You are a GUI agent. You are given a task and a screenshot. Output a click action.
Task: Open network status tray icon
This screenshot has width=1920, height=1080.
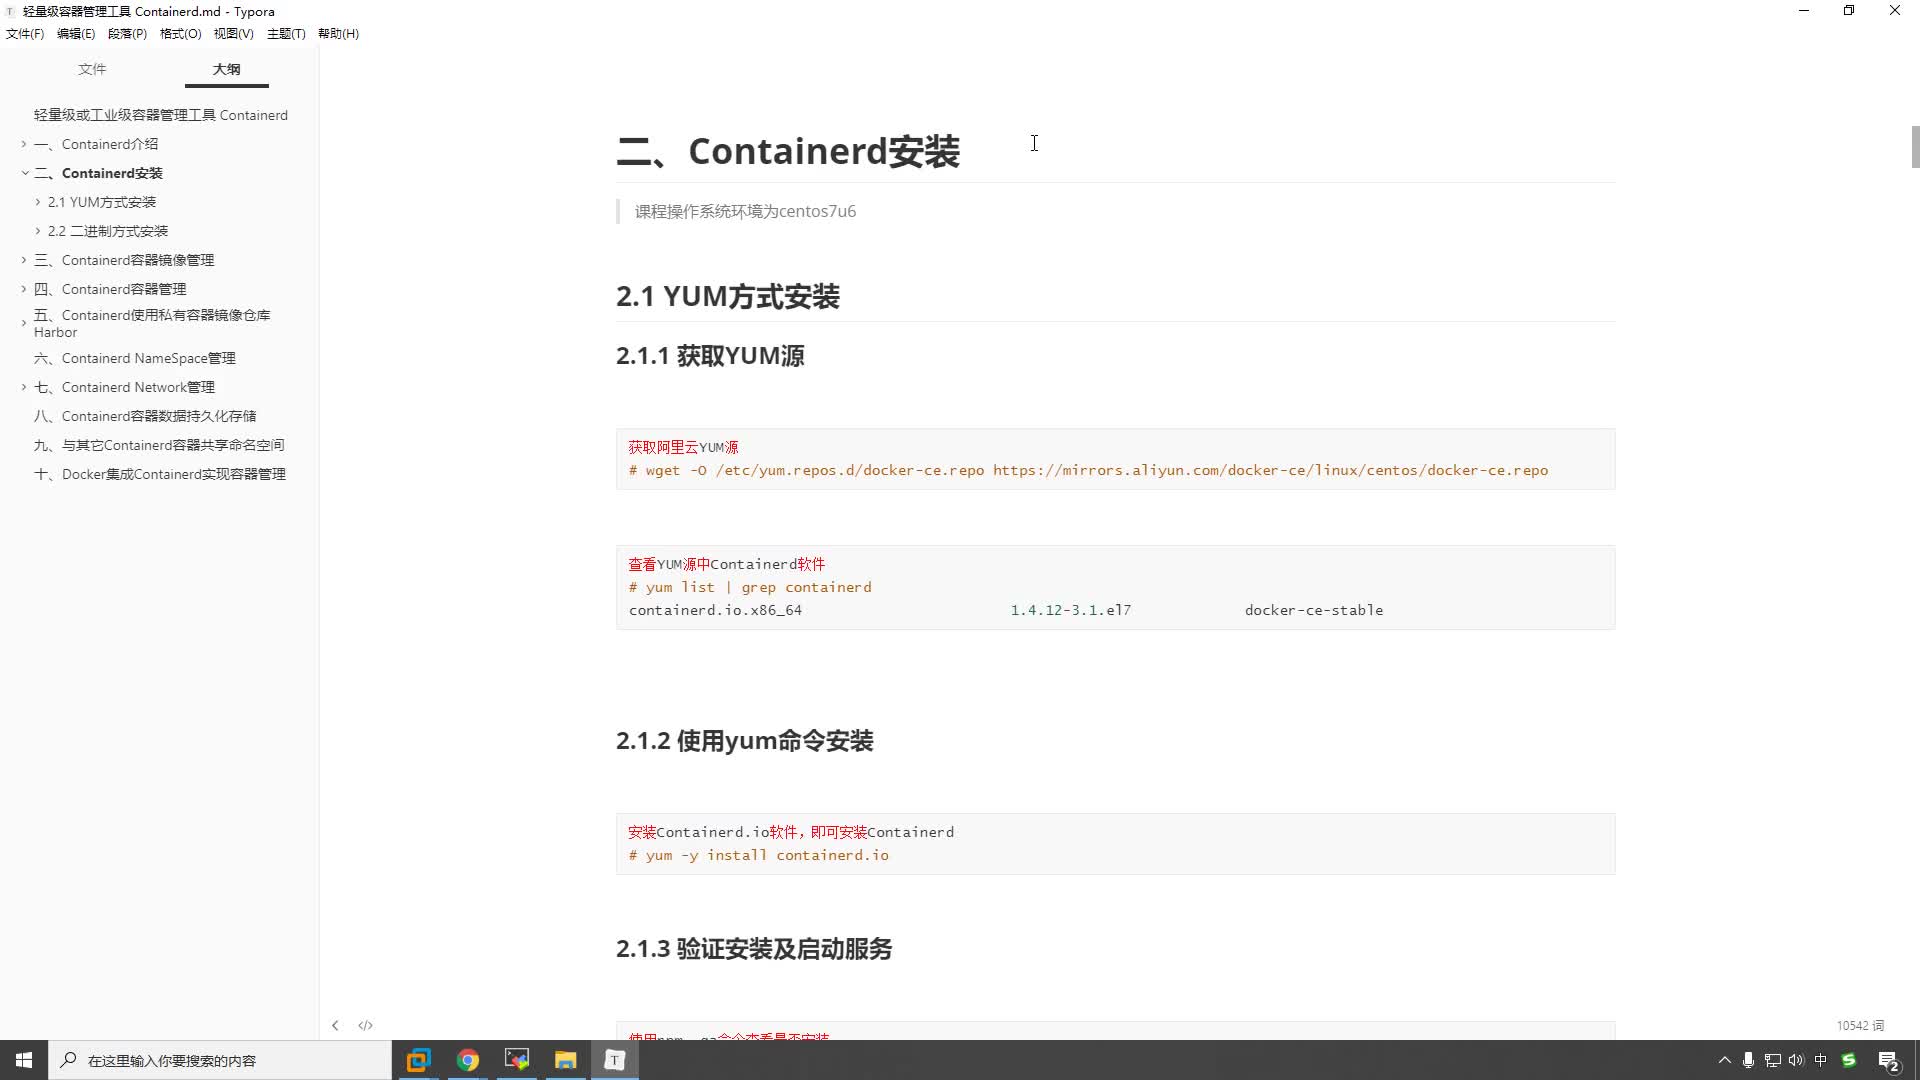(1772, 1060)
